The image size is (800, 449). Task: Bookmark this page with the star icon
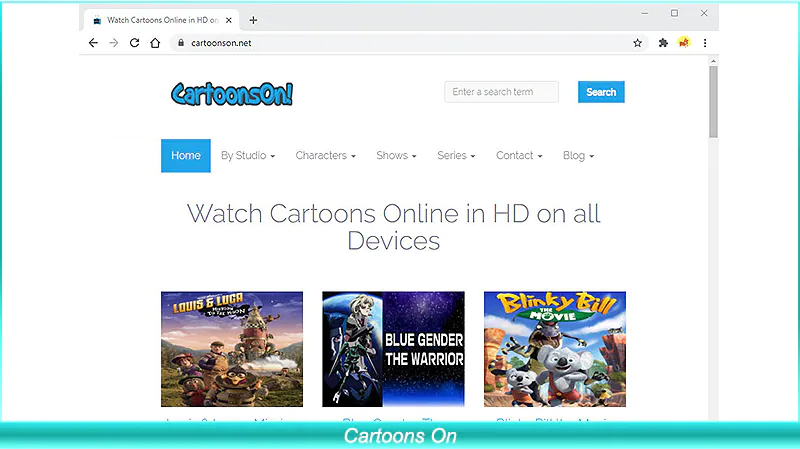637,43
